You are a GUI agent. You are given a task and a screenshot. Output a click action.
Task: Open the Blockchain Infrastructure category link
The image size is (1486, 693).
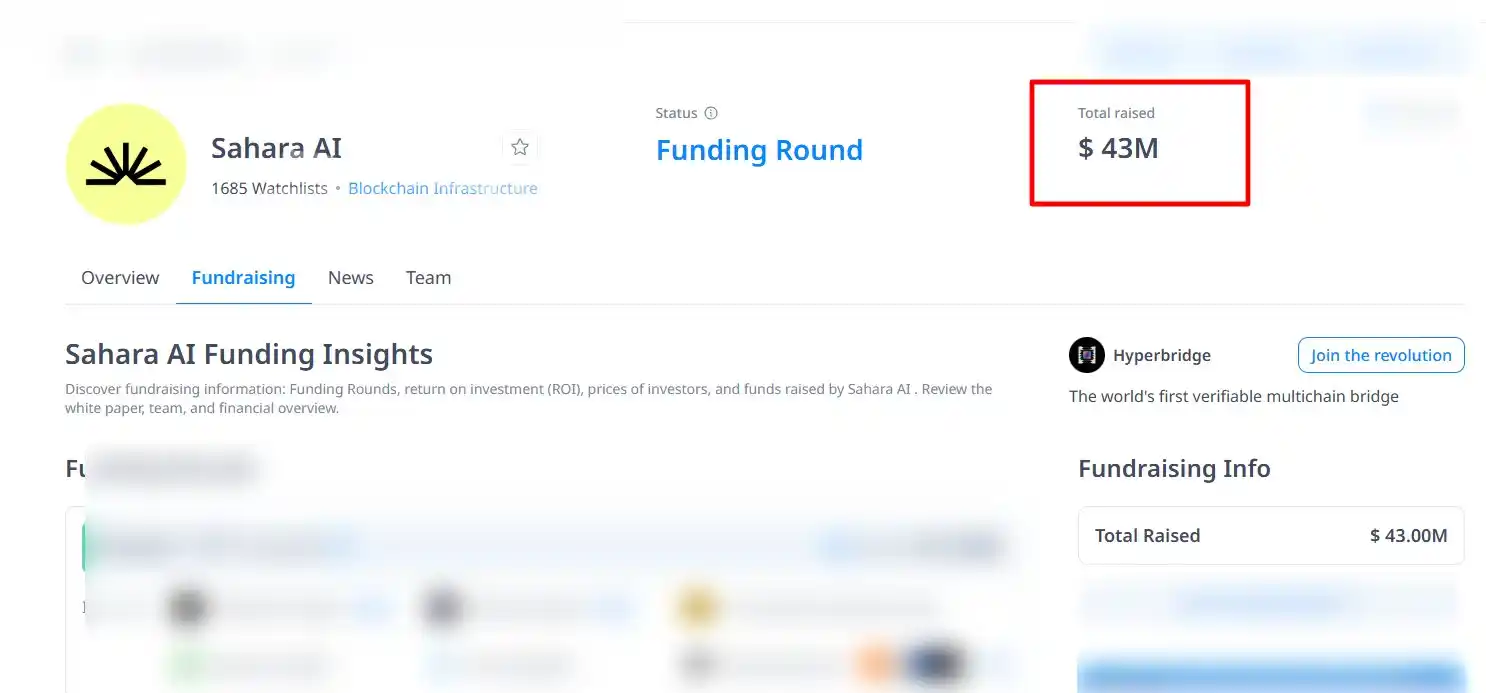click(x=442, y=188)
